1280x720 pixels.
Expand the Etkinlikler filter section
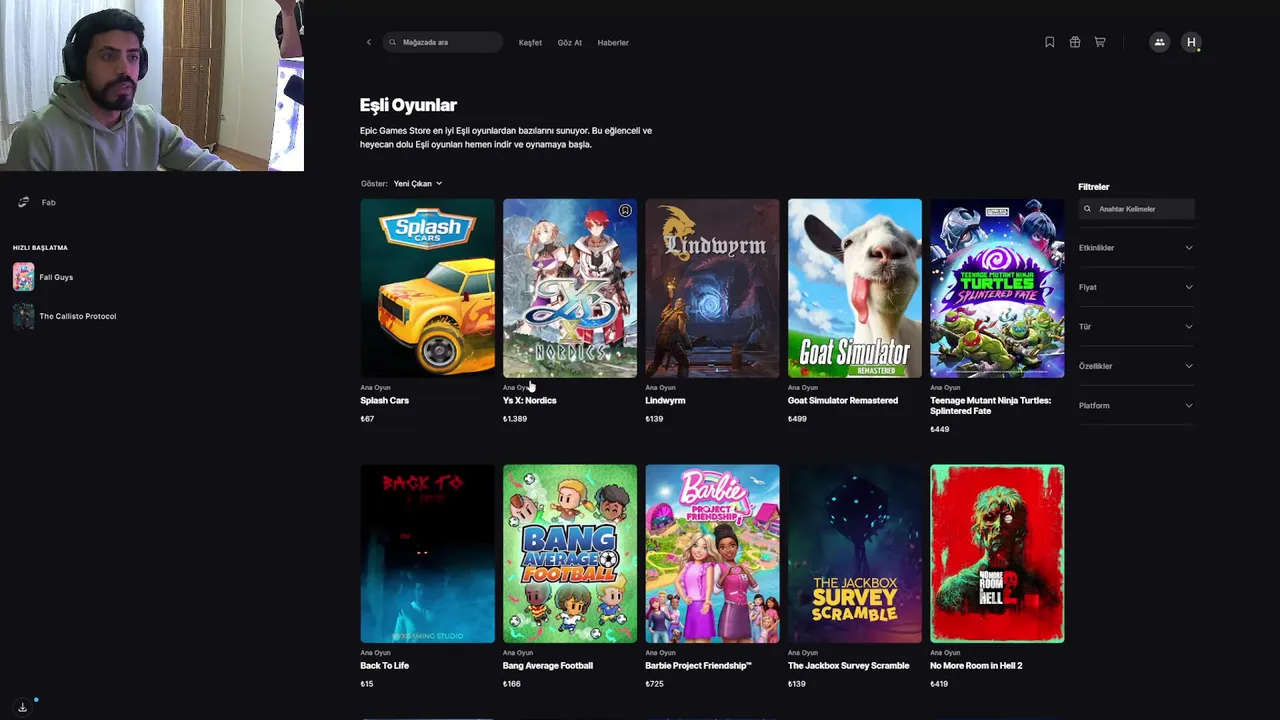1136,248
